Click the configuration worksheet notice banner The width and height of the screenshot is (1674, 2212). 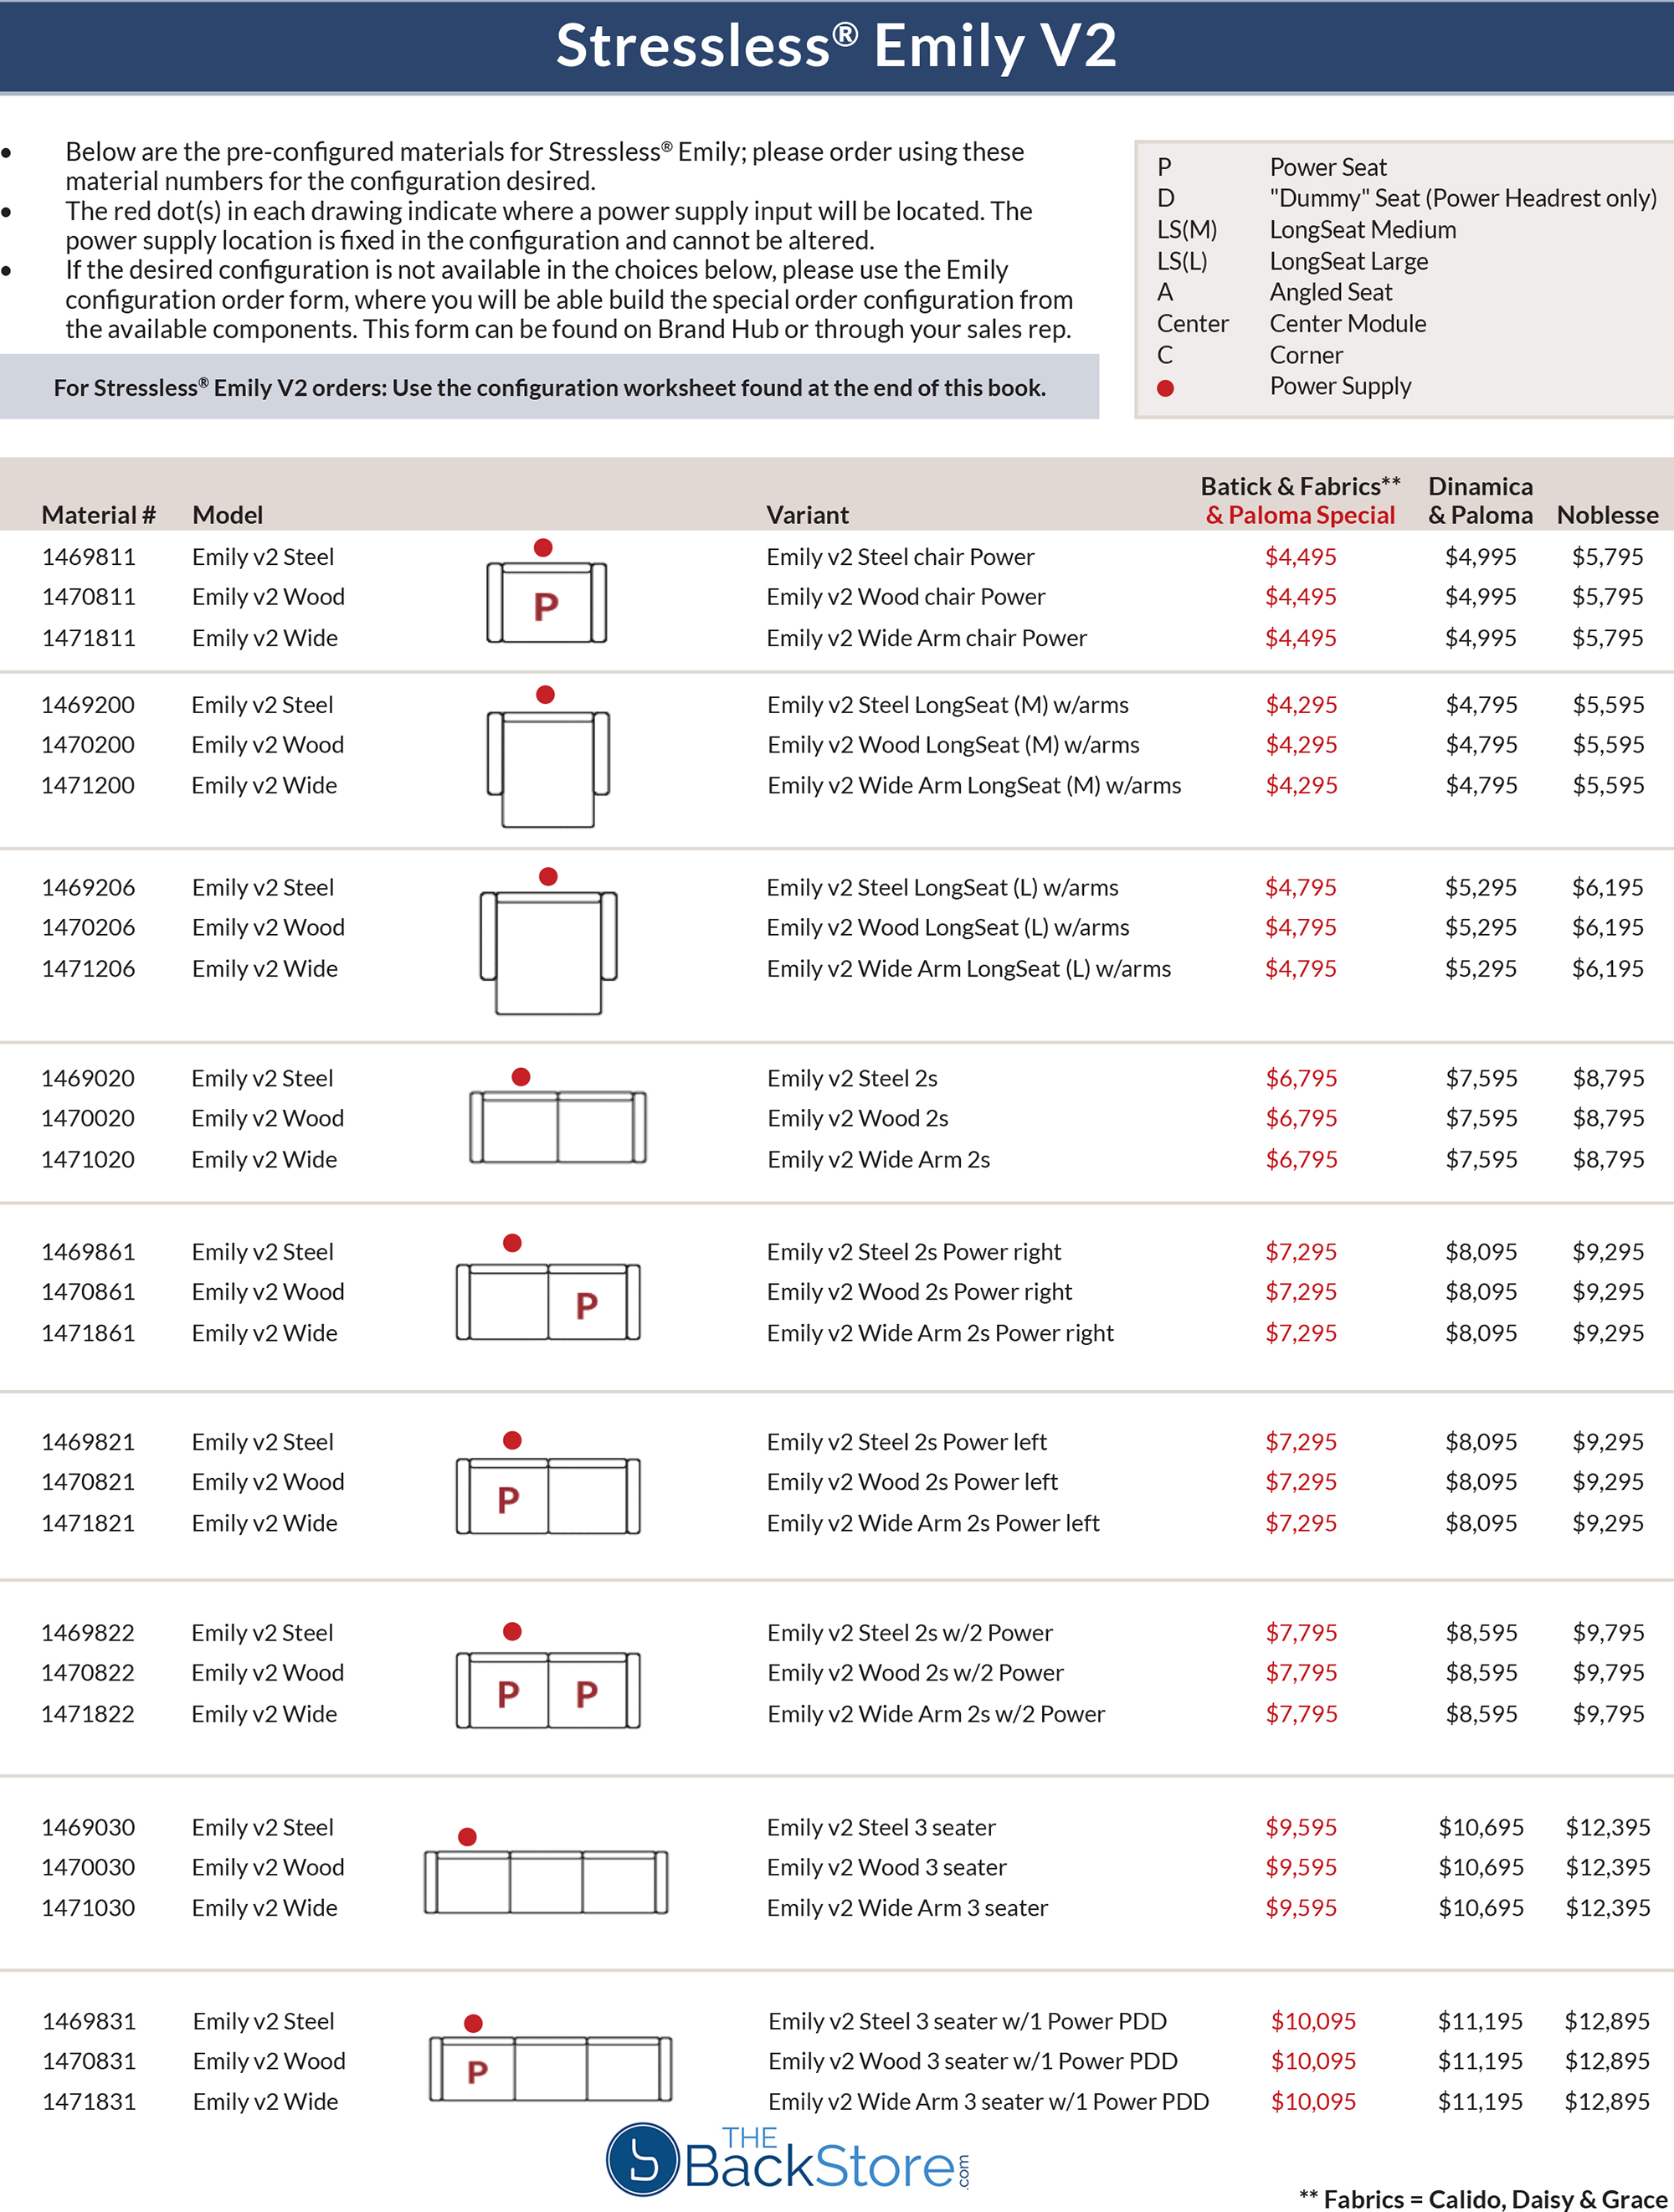click(x=549, y=387)
